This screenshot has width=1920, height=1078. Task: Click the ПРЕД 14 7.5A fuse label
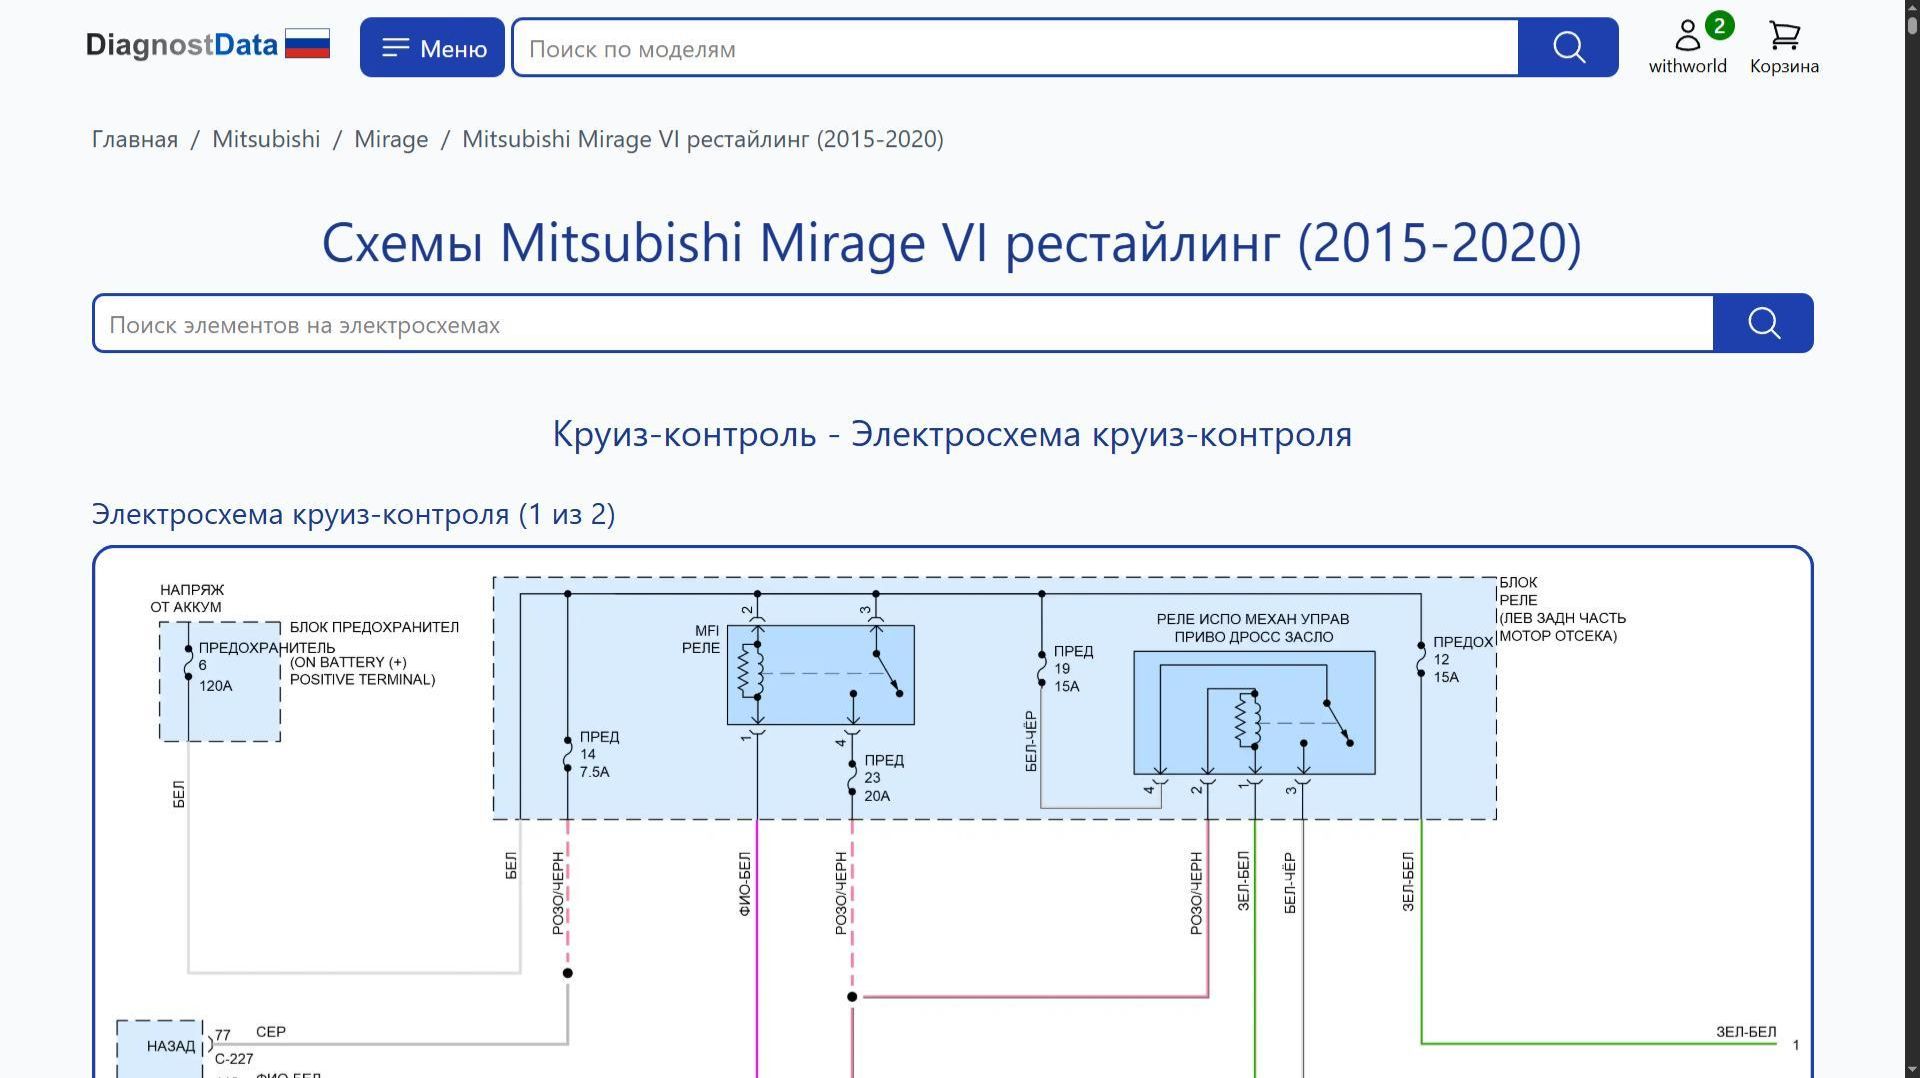click(599, 754)
